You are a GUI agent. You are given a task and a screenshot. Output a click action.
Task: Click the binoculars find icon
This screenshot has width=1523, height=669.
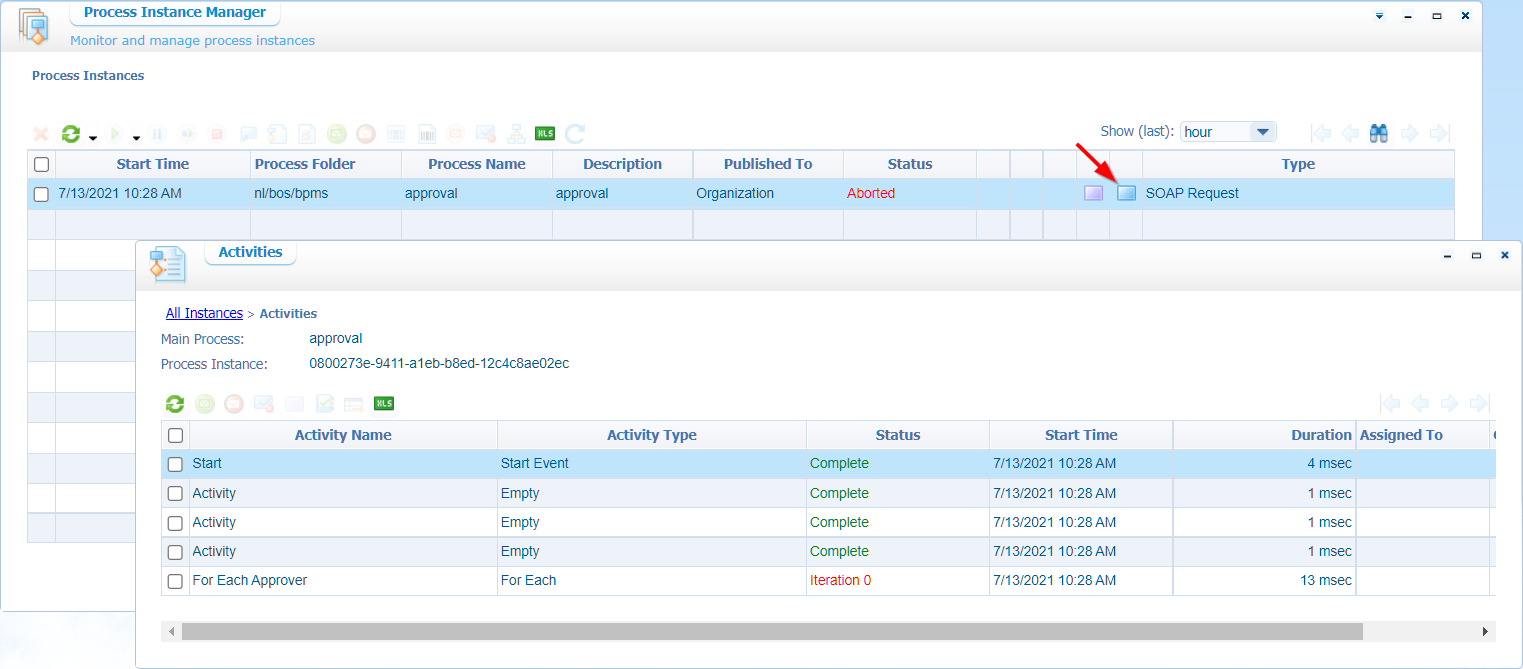point(1379,133)
